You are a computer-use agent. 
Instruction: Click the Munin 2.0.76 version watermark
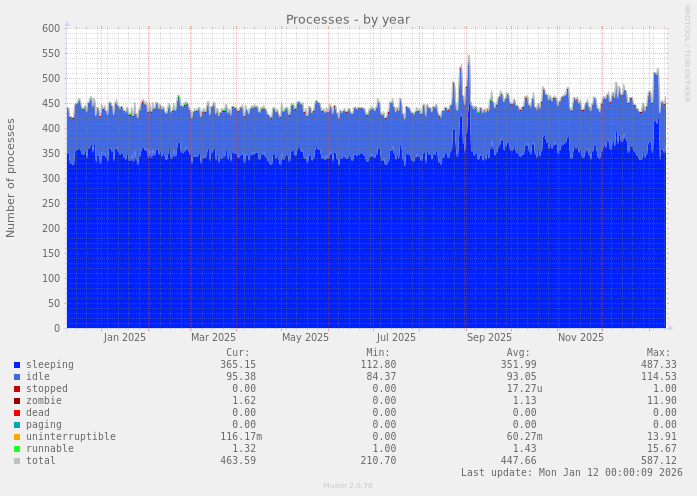click(x=348, y=486)
